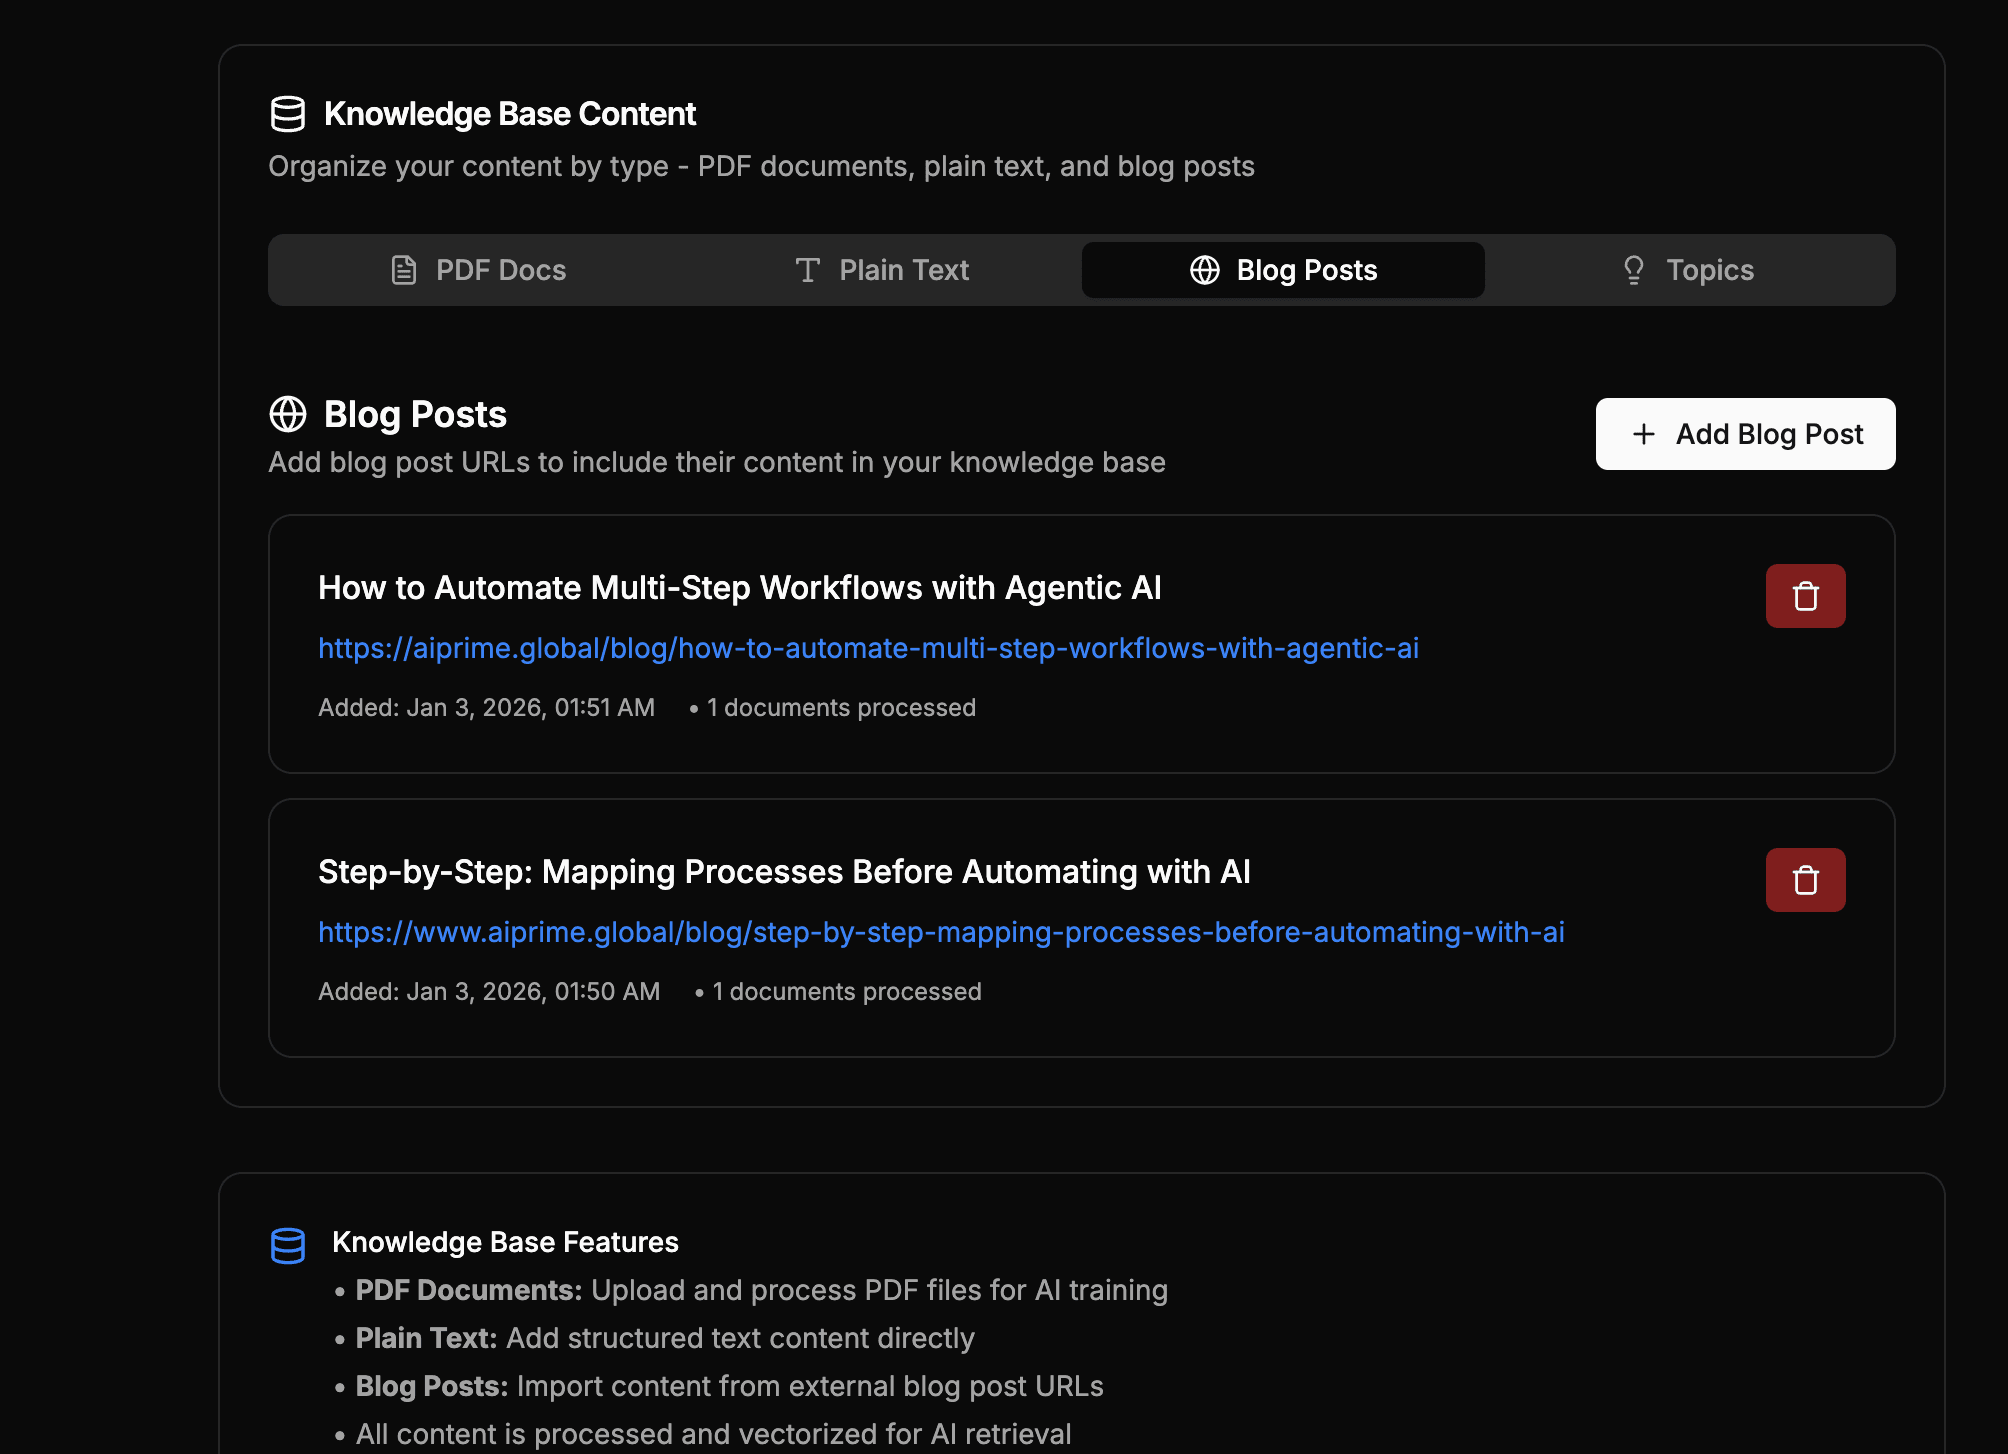Click the plus icon on Add Blog Post
2008x1454 pixels.
pos(1643,434)
